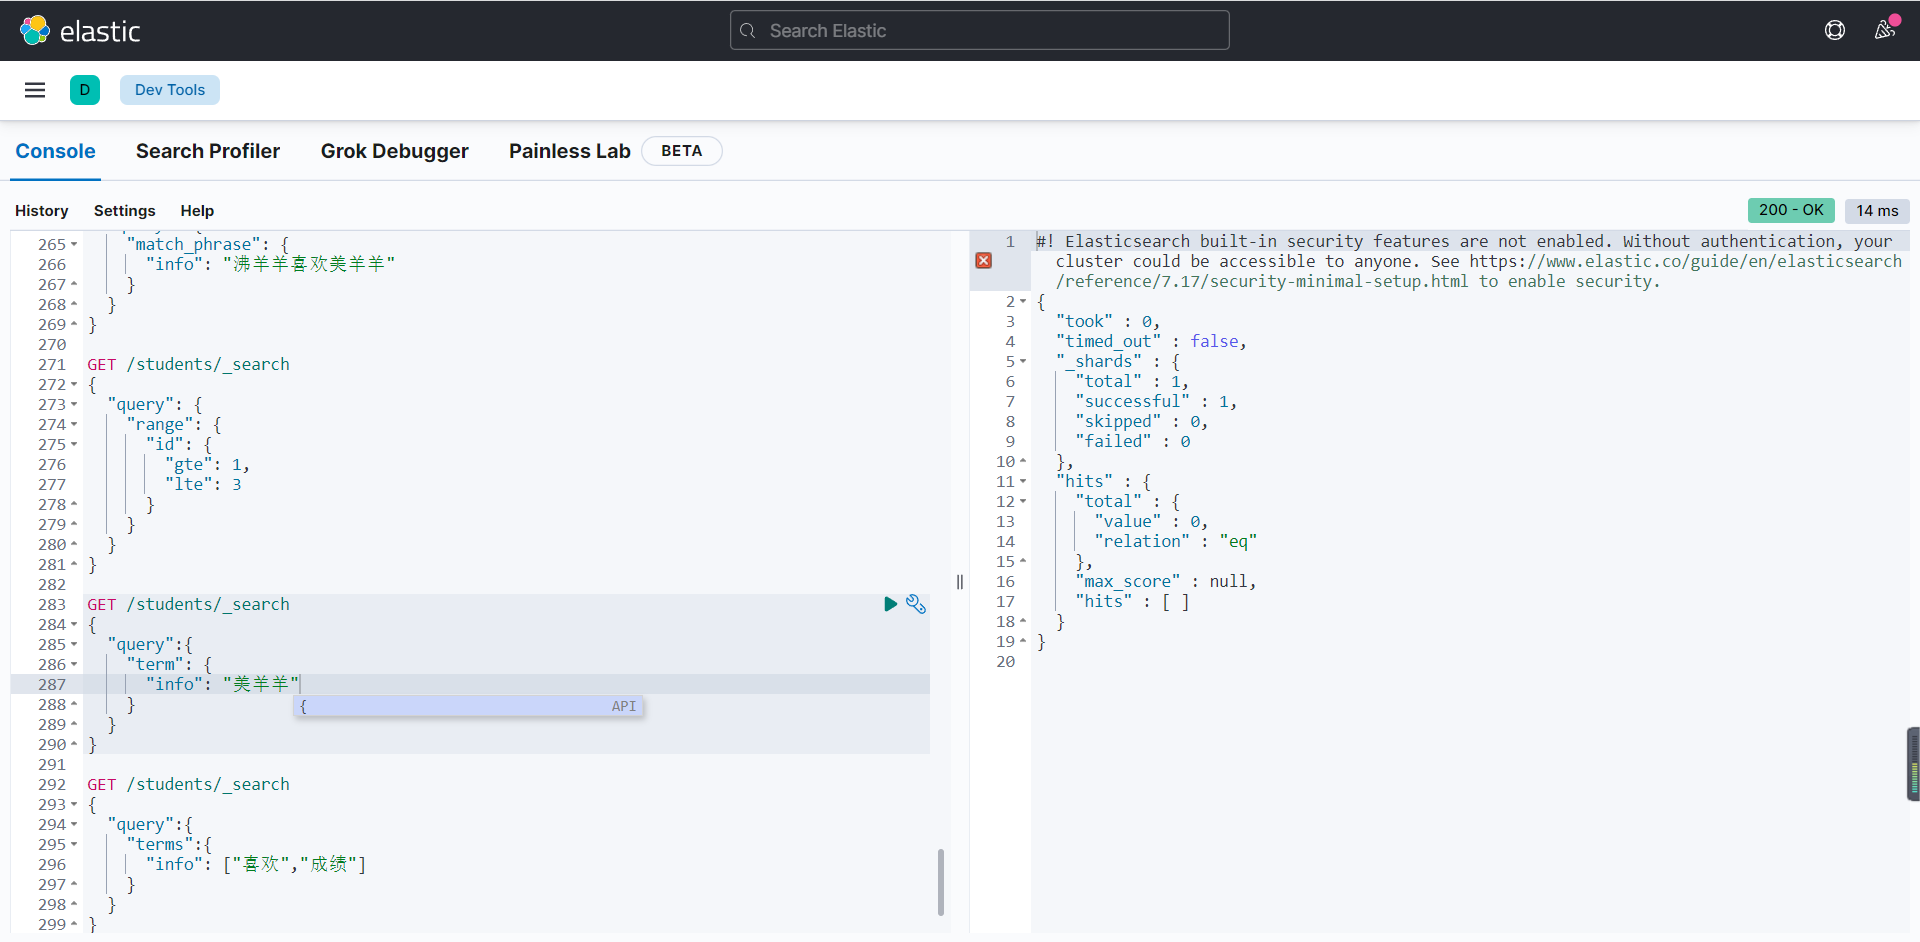Screen dimensions: 1920x942
Task: Click the Elastic logo
Action: point(80,31)
